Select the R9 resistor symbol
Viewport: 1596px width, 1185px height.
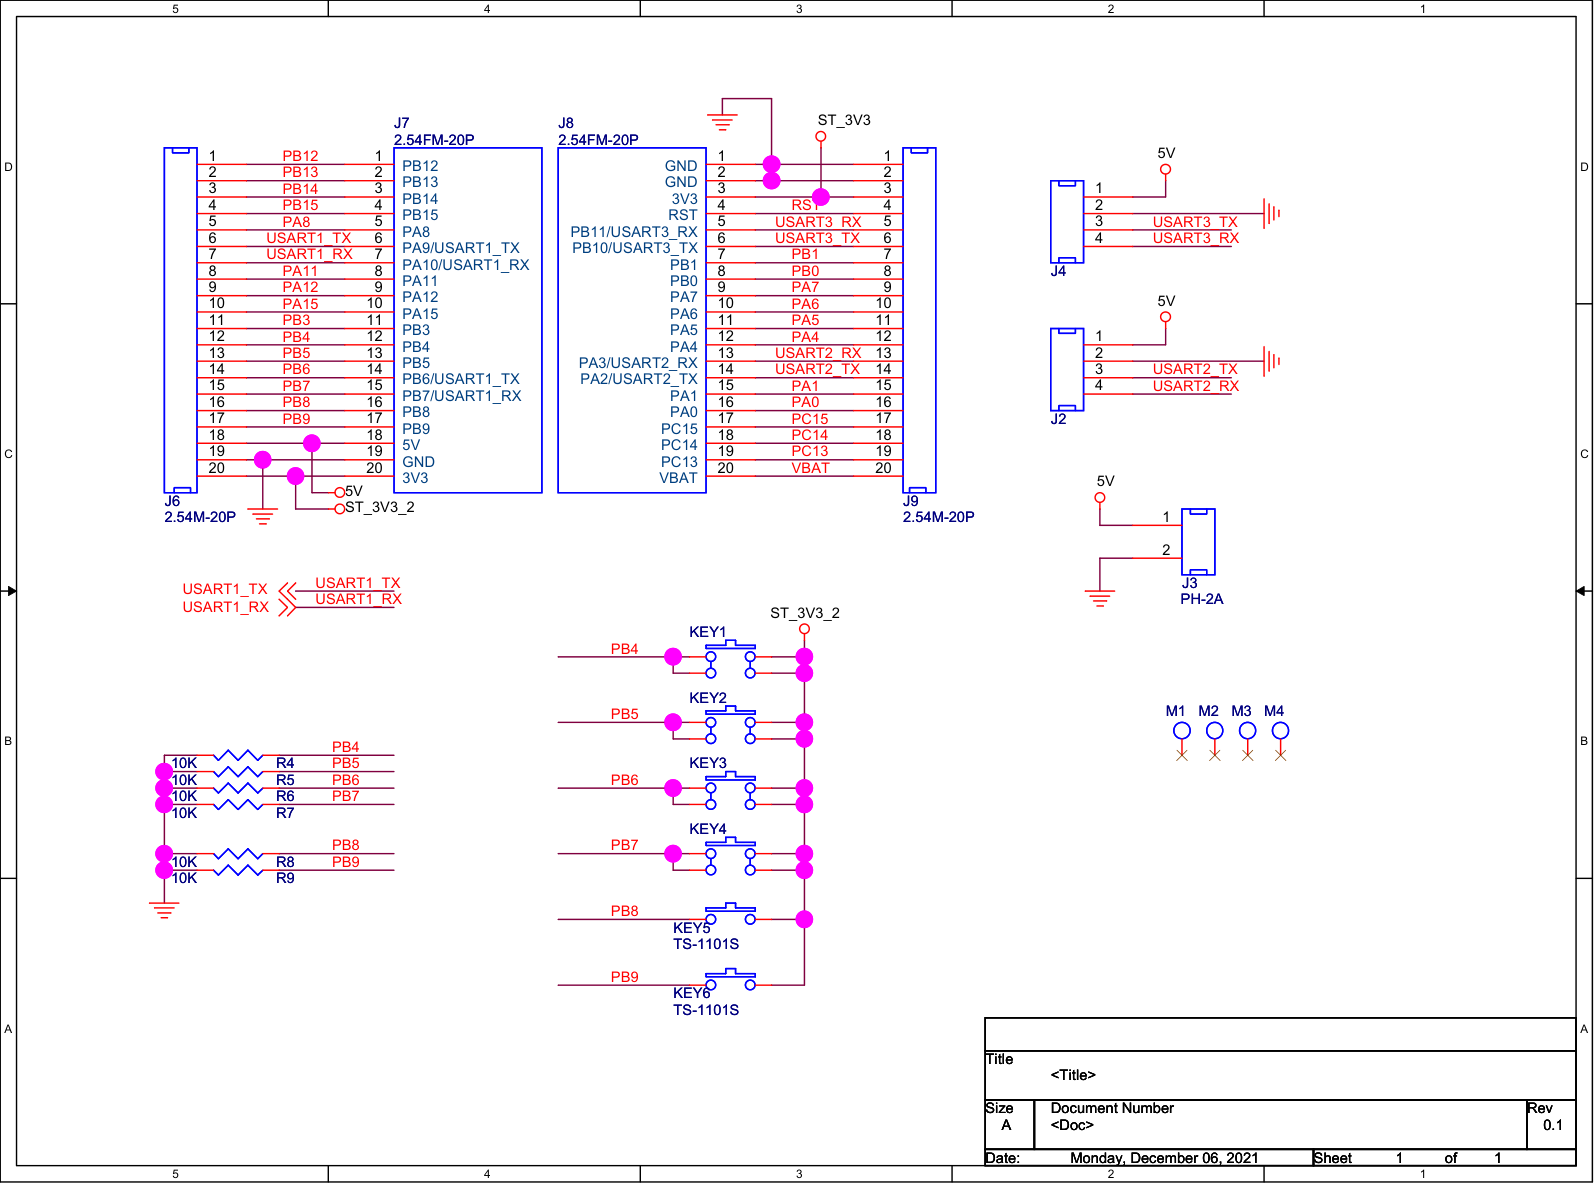click(x=238, y=871)
